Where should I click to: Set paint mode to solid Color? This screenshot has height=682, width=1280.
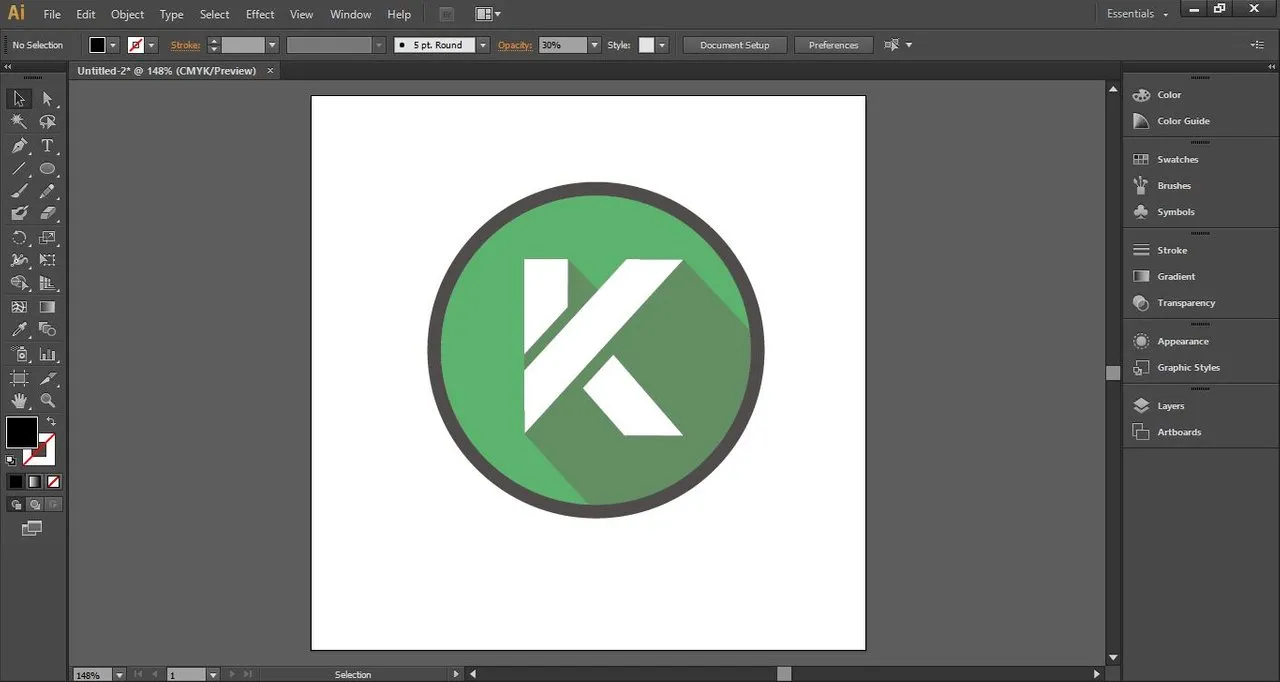16,482
